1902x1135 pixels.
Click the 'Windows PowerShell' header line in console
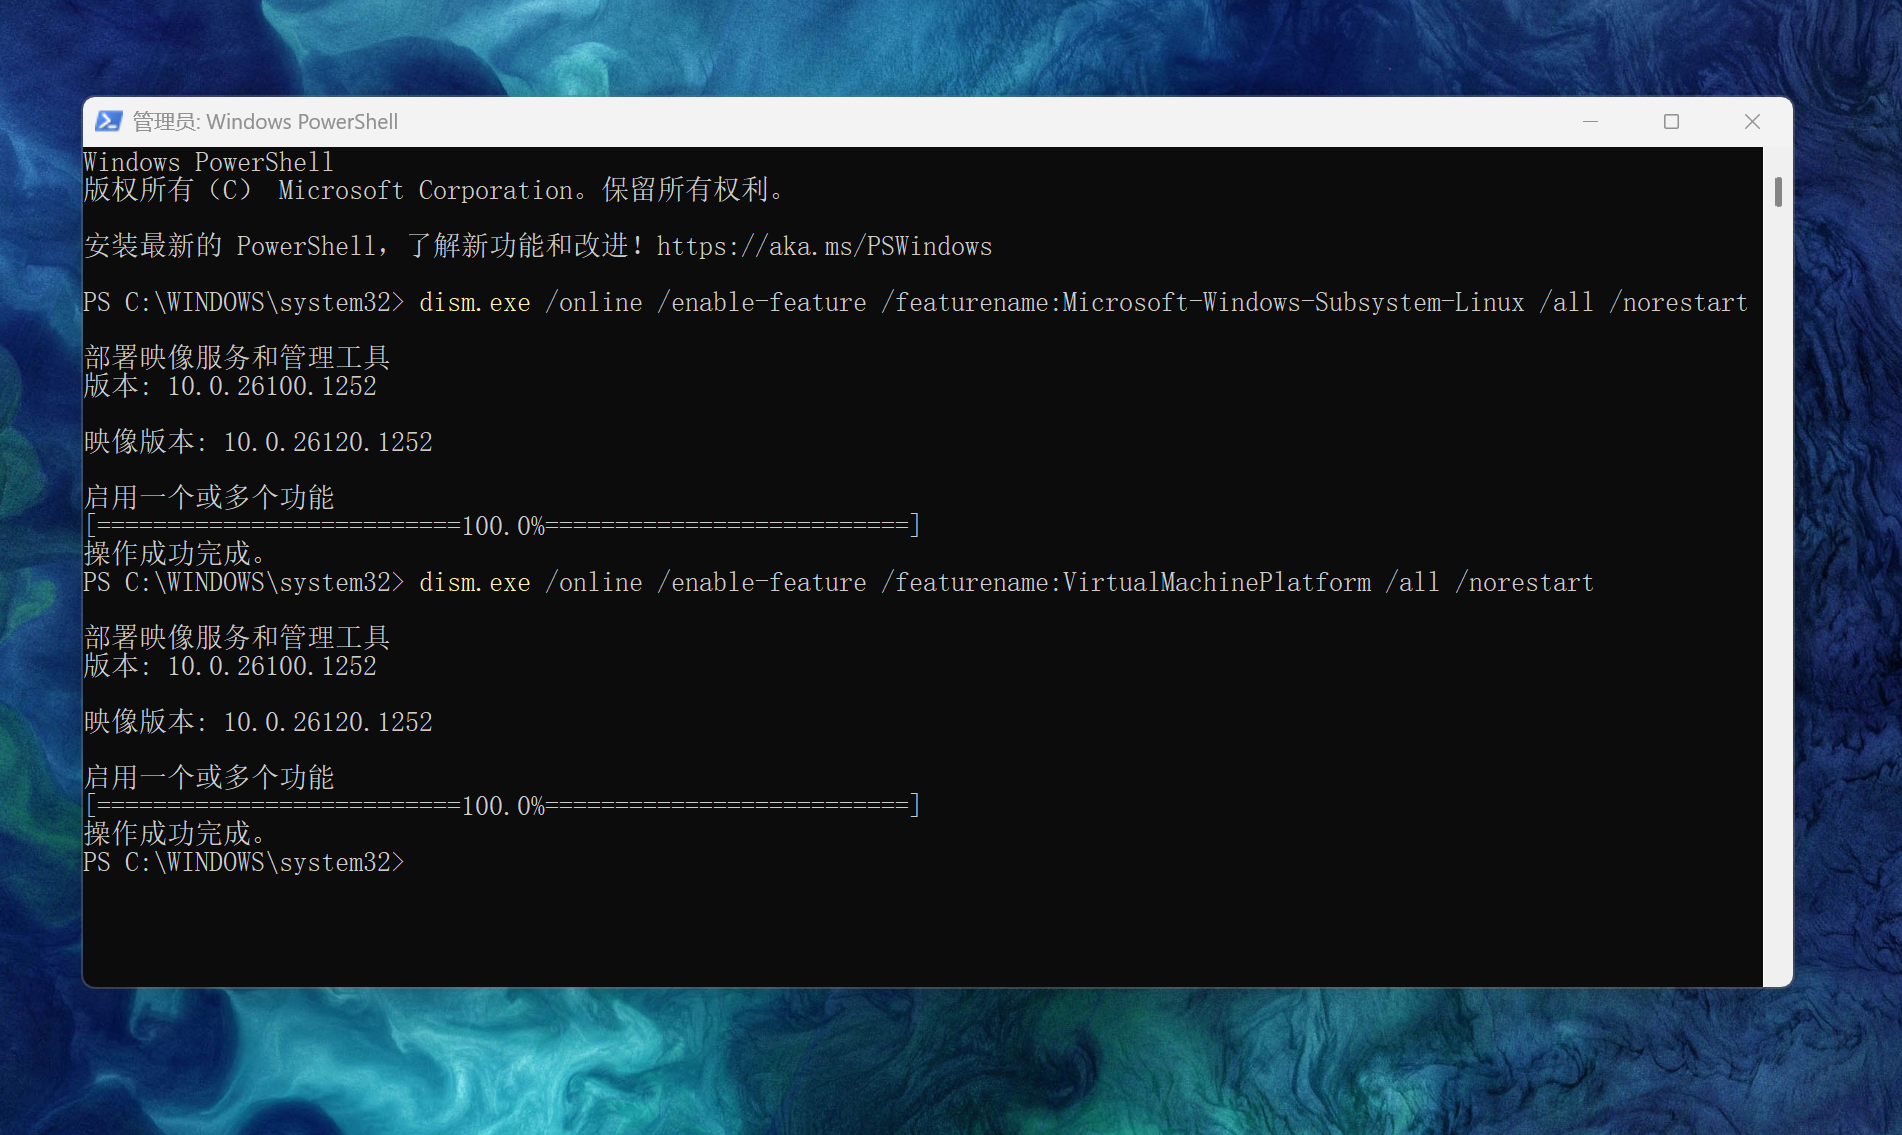click(x=208, y=162)
